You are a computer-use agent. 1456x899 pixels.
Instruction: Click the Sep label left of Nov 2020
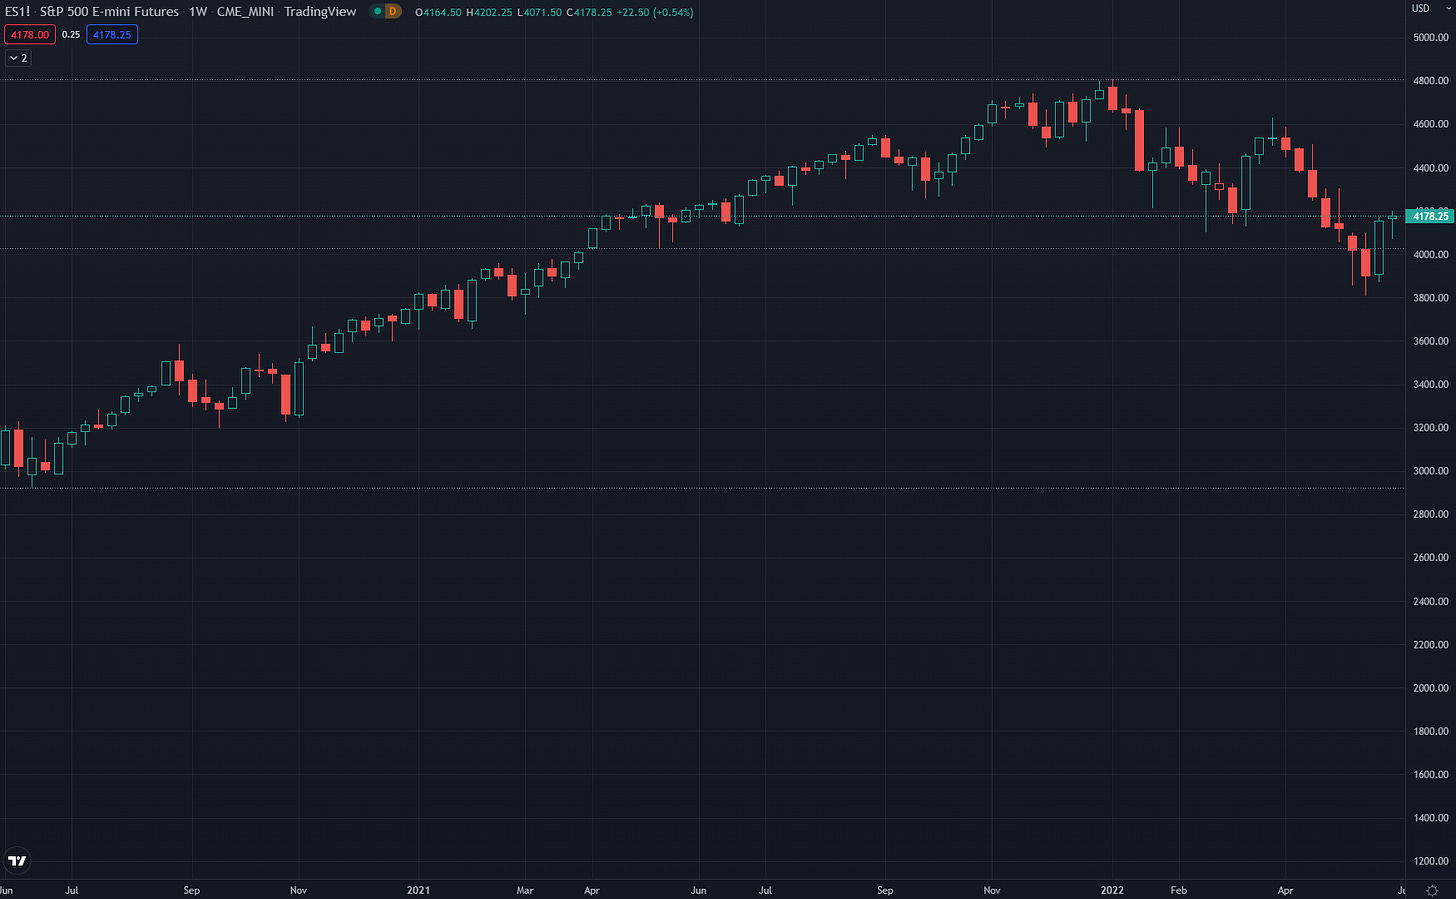click(191, 890)
